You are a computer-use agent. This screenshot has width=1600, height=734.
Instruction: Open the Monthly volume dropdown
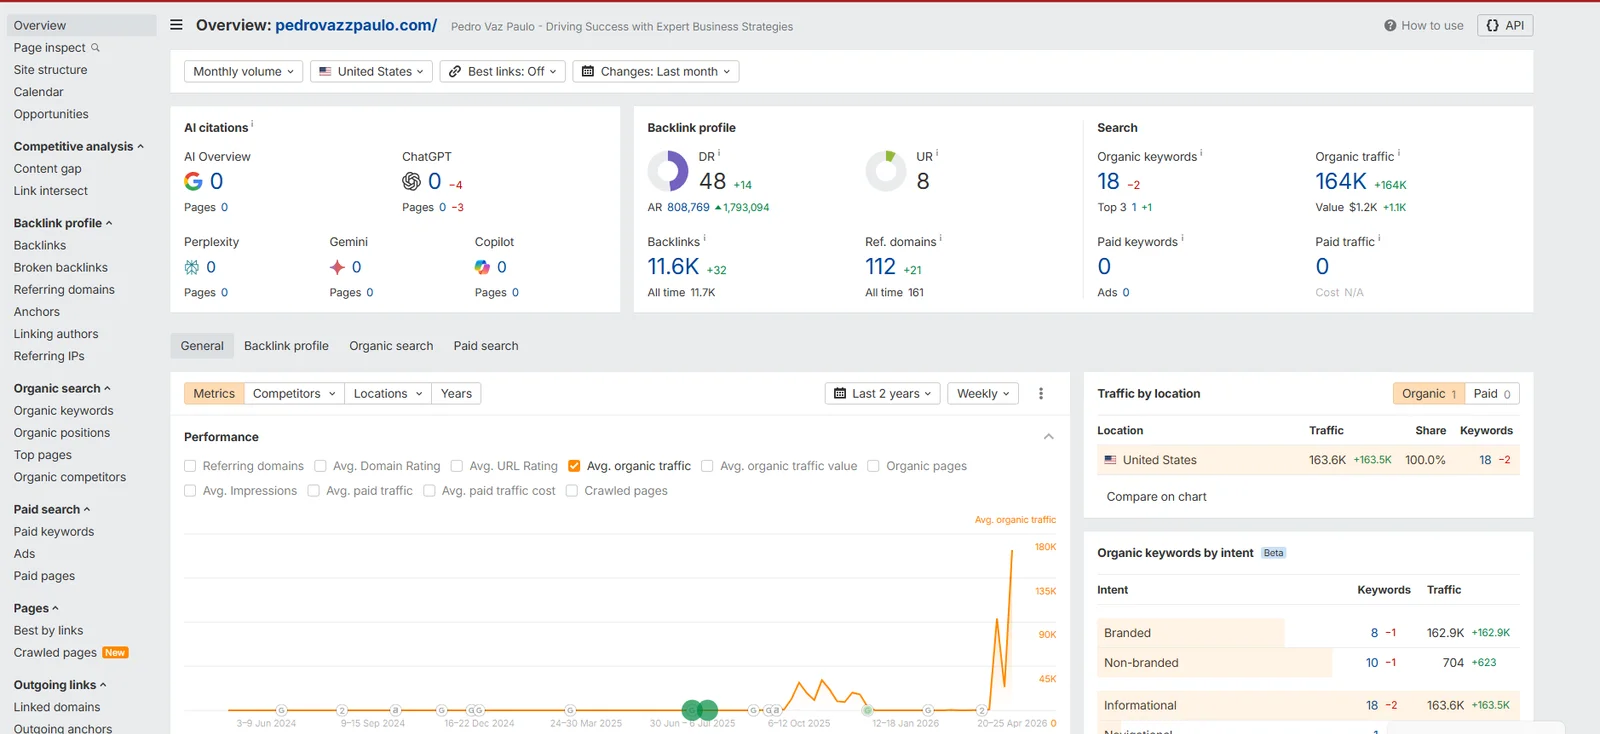pos(243,72)
